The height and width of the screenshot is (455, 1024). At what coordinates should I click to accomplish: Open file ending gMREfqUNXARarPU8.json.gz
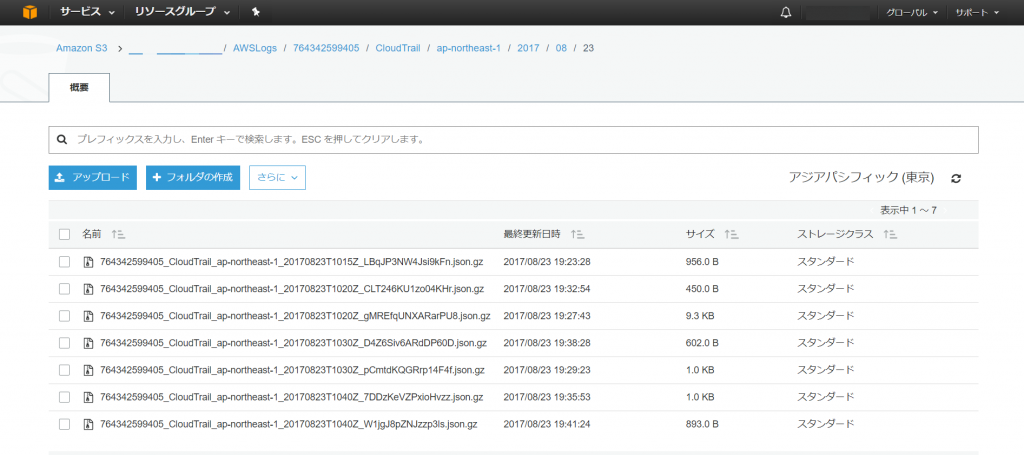(x=295, y=316)
